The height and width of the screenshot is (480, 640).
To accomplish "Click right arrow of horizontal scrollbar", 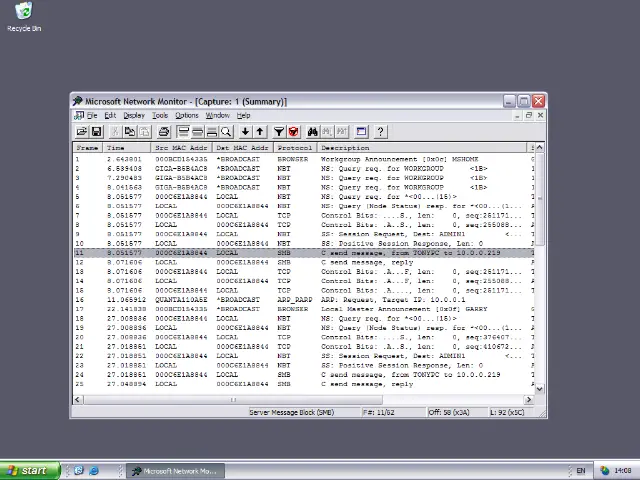I will 529,400.
